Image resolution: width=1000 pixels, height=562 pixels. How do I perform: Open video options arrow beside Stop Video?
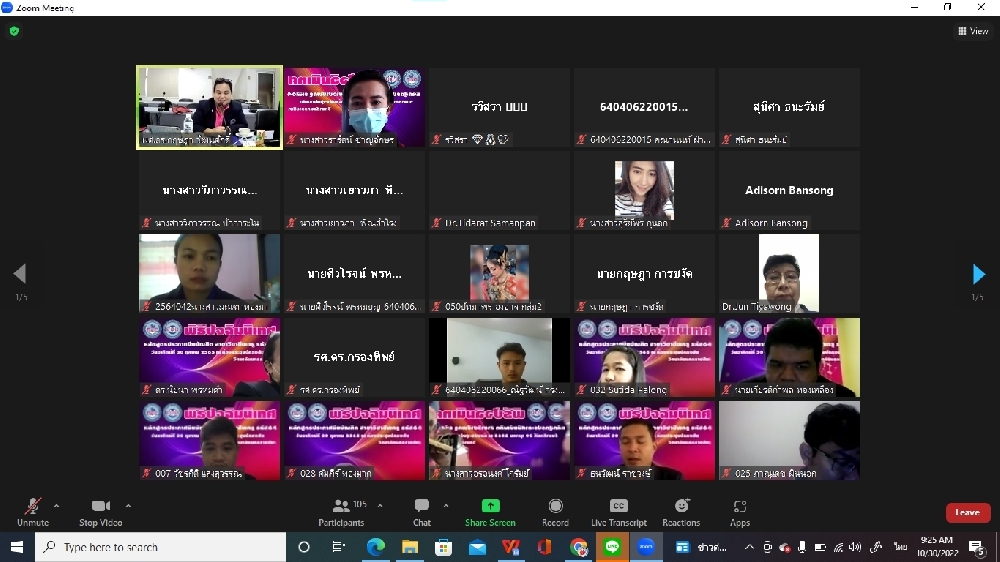click(128, 506)
